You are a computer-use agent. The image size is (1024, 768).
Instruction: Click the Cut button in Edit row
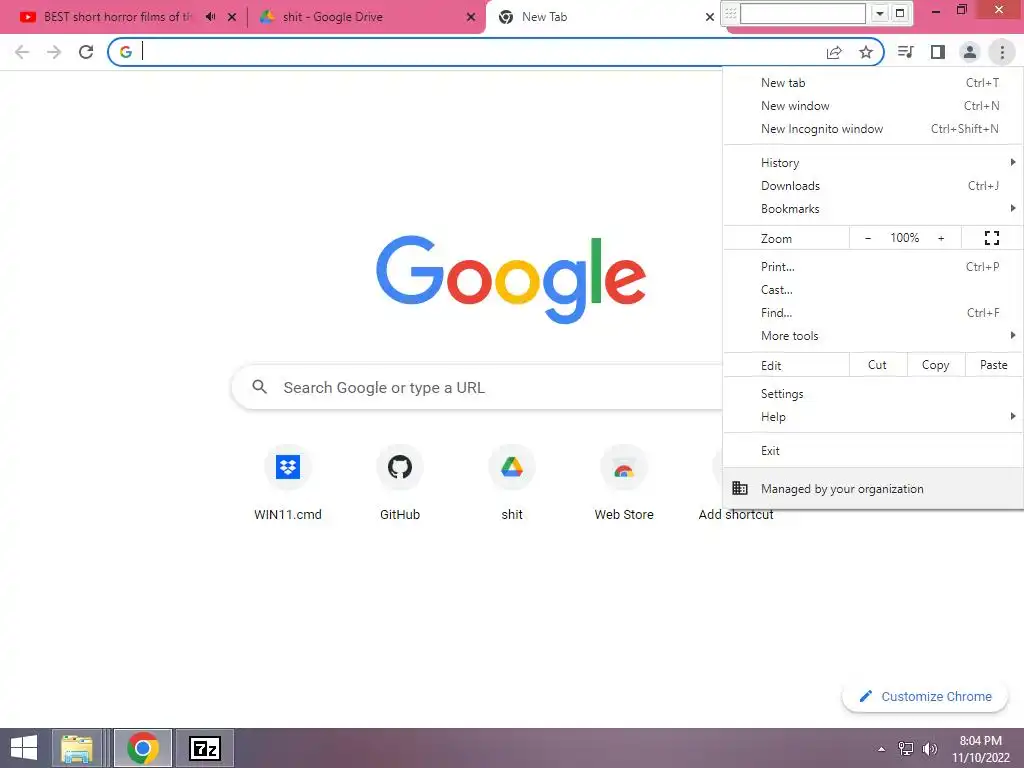[878, 365]
